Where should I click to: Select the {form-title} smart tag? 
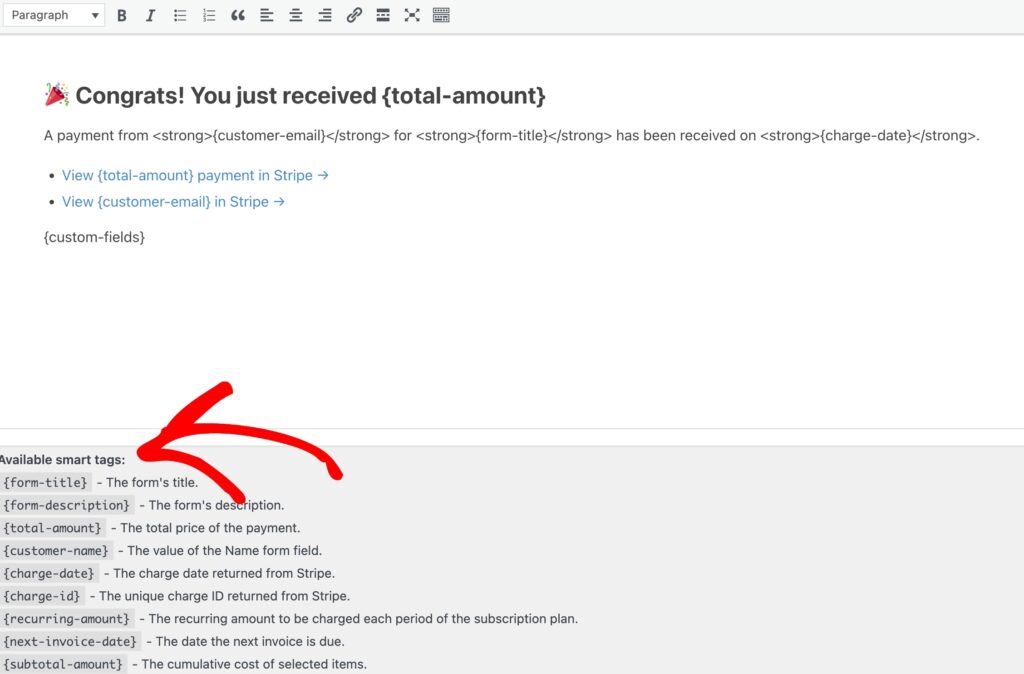coord(46,482)
